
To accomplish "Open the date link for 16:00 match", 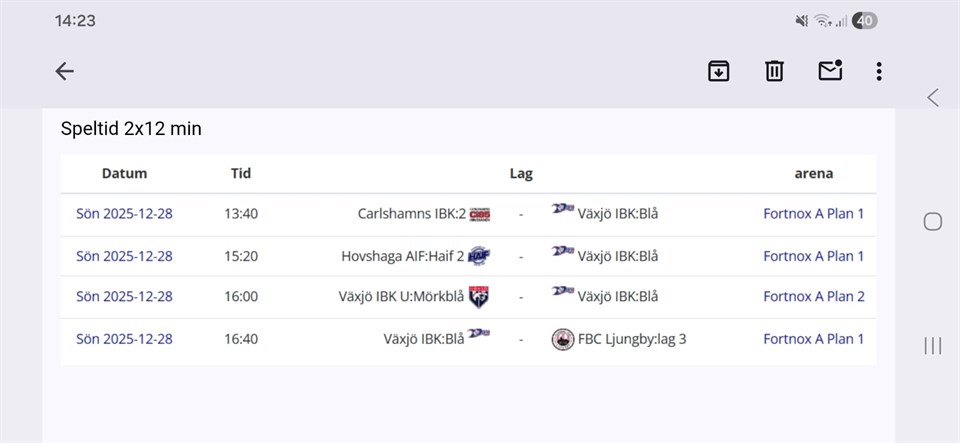I will pyautogui.click(x=124, y=296).
